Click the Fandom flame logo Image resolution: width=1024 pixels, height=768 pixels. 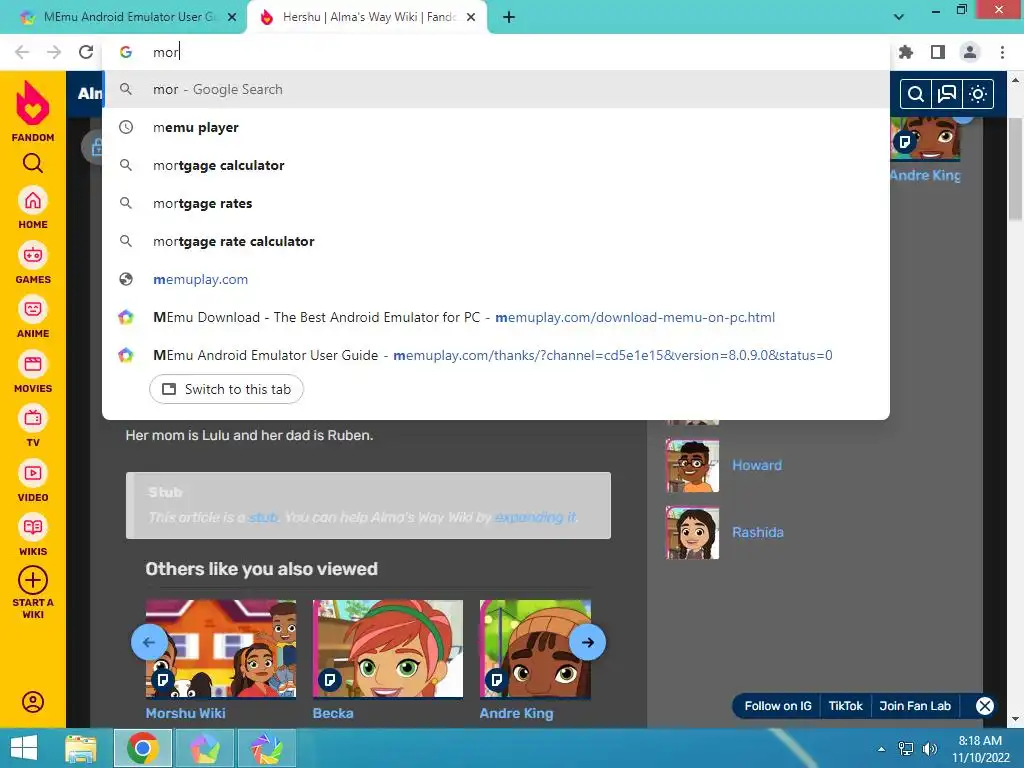(33, 103)
